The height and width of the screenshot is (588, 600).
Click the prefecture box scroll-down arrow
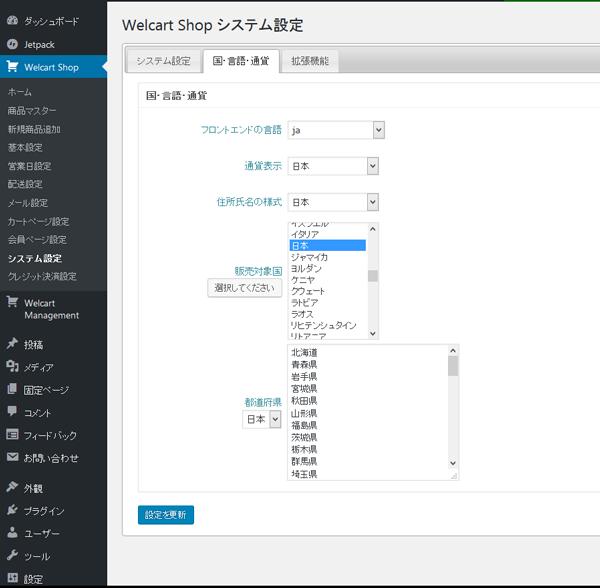coord(453,463)
